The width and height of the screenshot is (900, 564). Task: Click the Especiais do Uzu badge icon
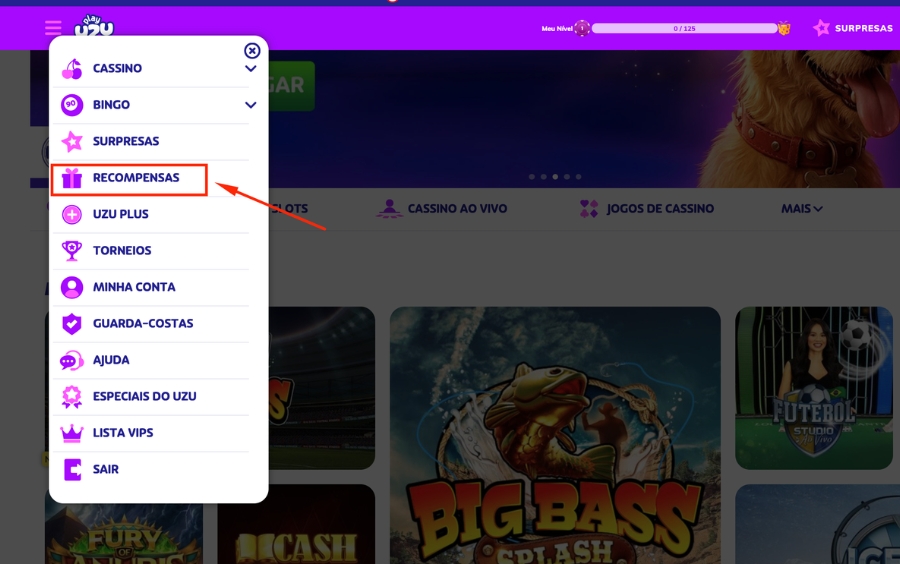[x=72, y=396]
